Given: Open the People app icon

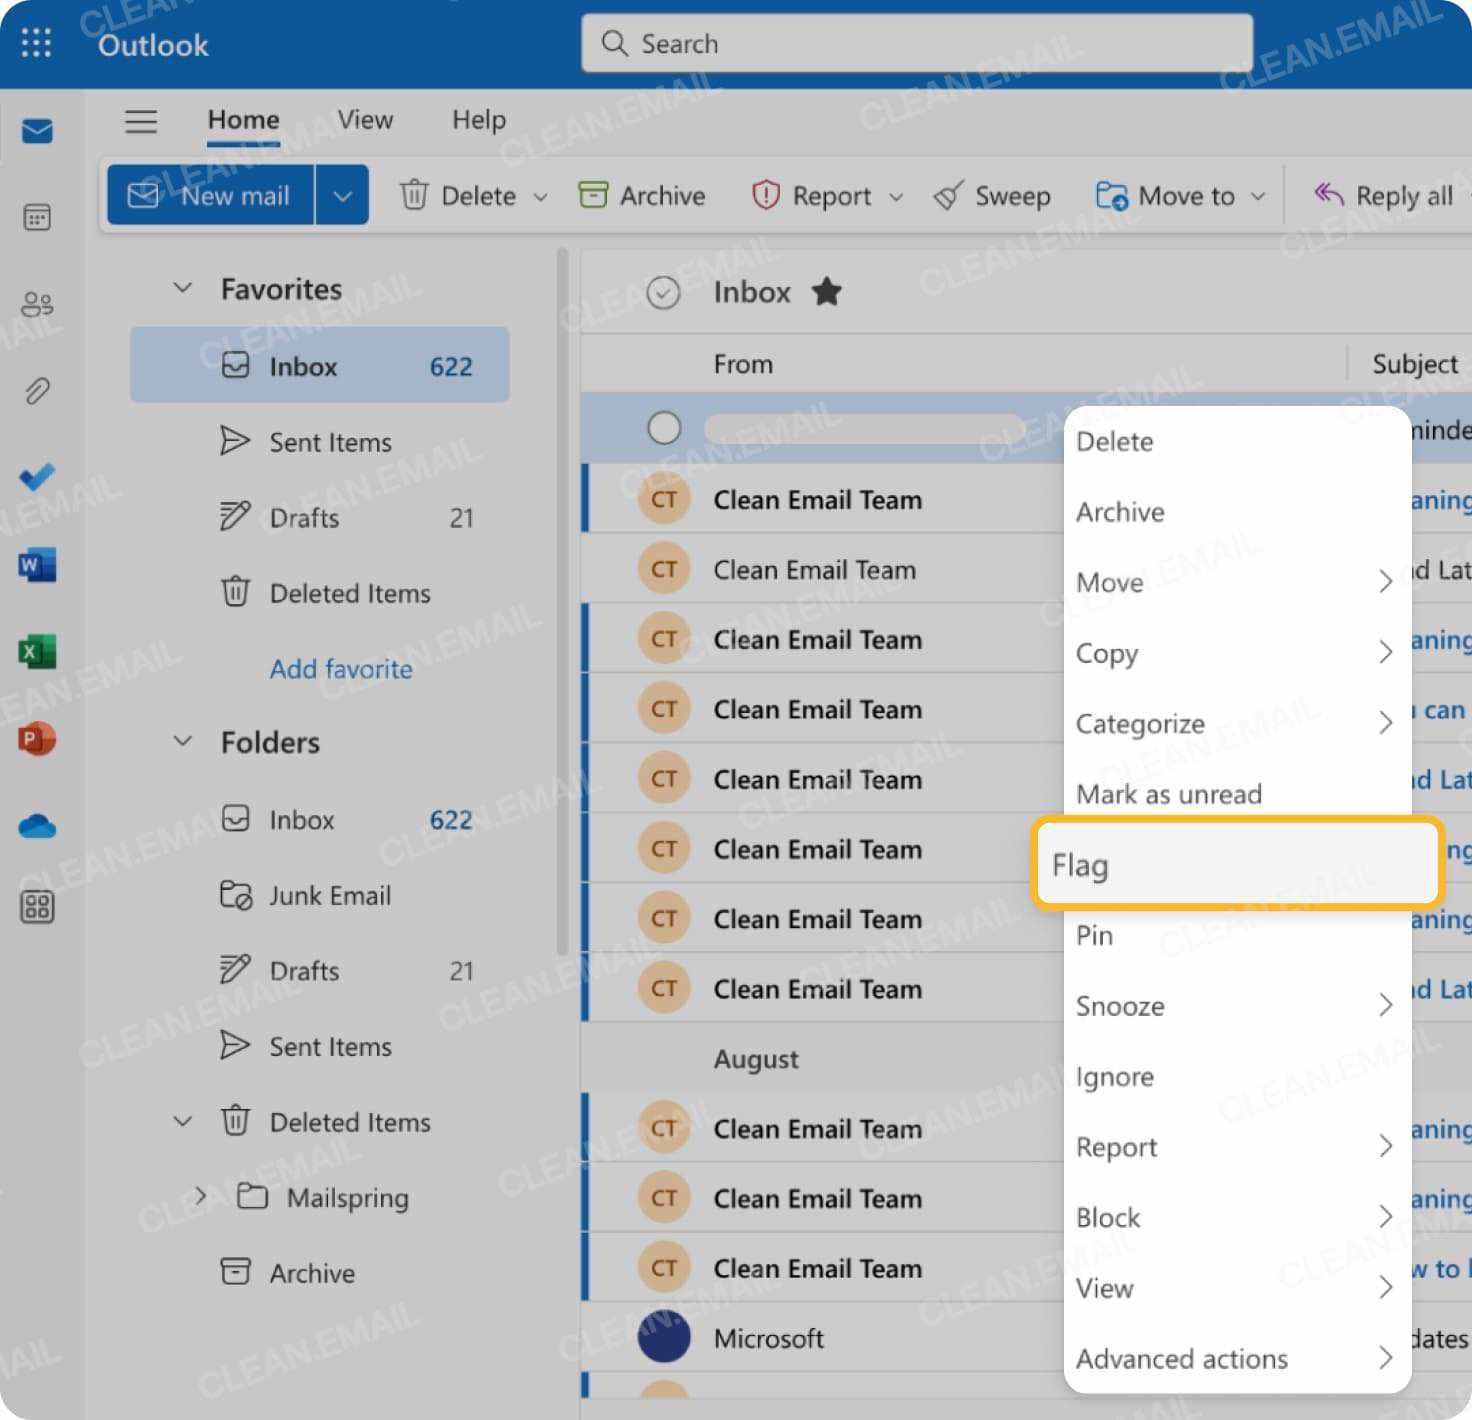Looking at the screenshot, I should point(37,305).
